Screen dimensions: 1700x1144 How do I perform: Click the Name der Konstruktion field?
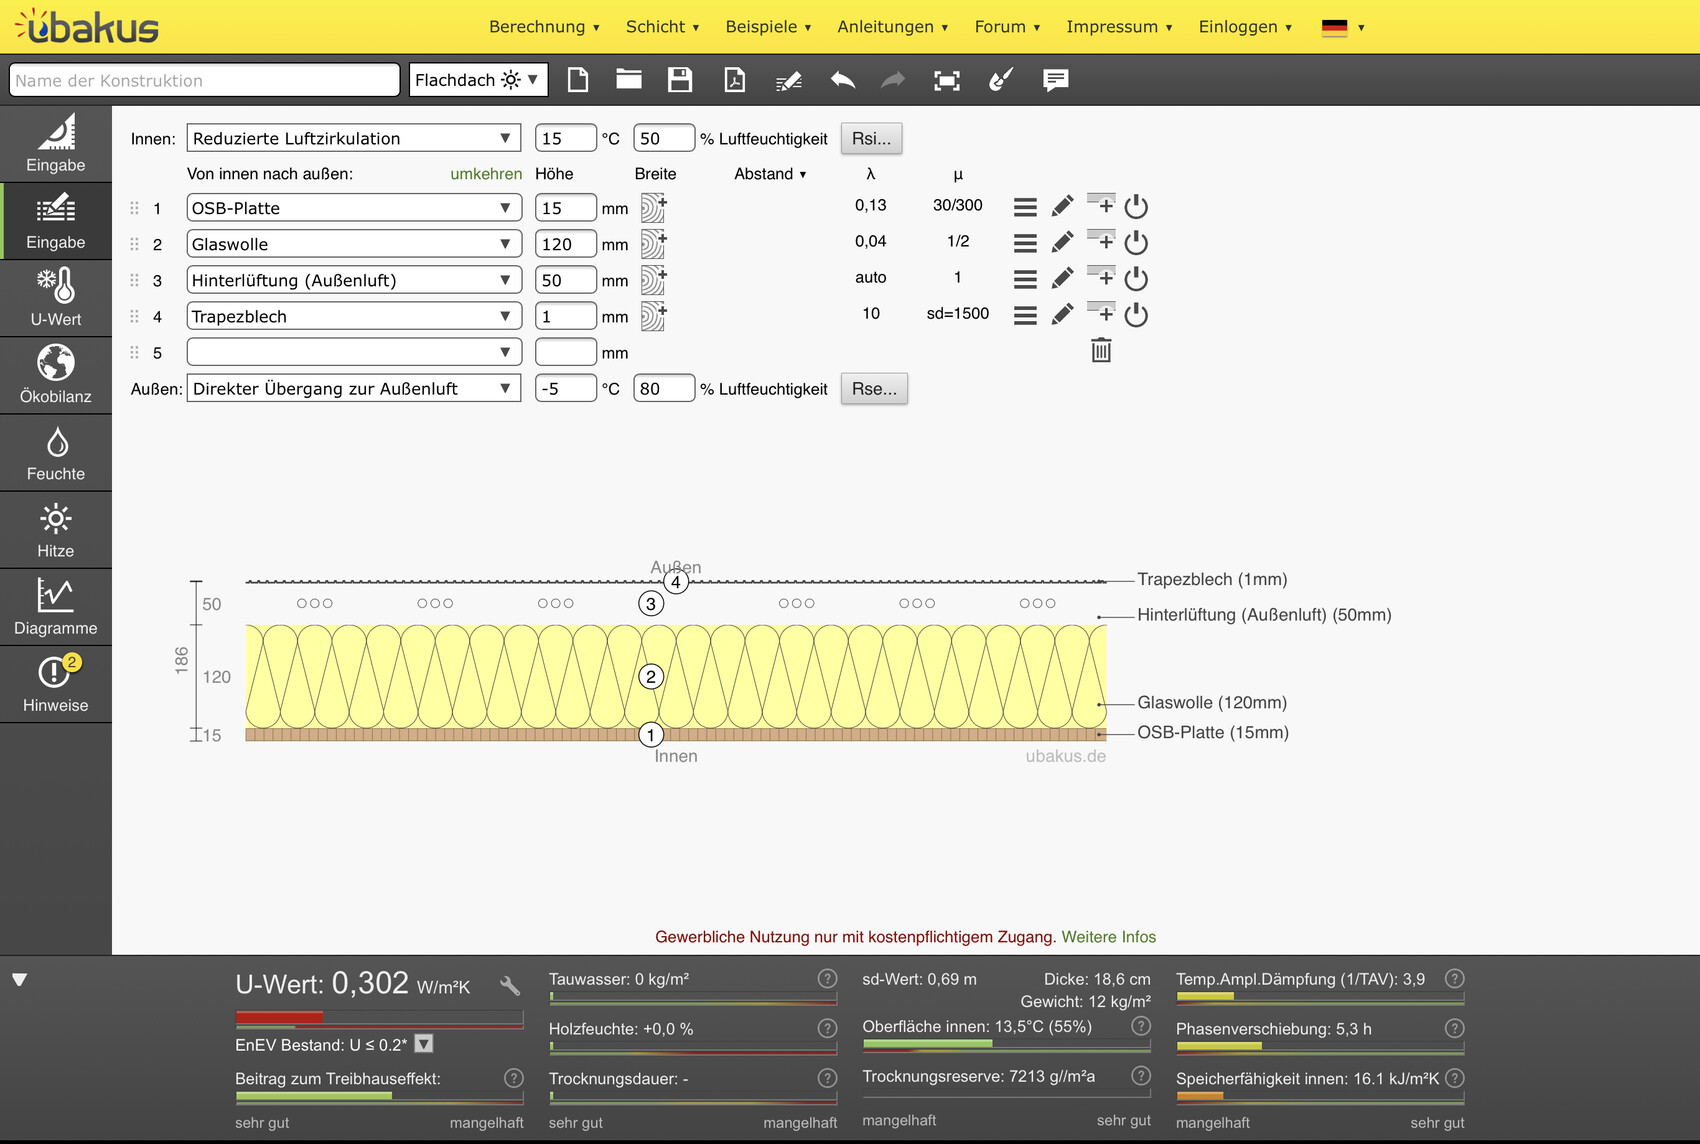[x=204, y=80]
